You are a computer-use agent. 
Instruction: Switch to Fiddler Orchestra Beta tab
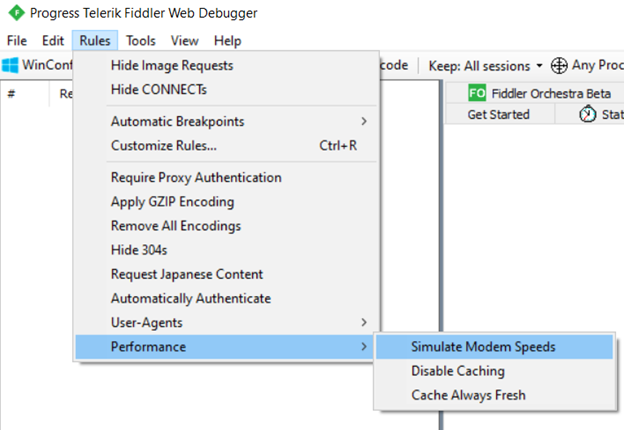tap(539, 93)
